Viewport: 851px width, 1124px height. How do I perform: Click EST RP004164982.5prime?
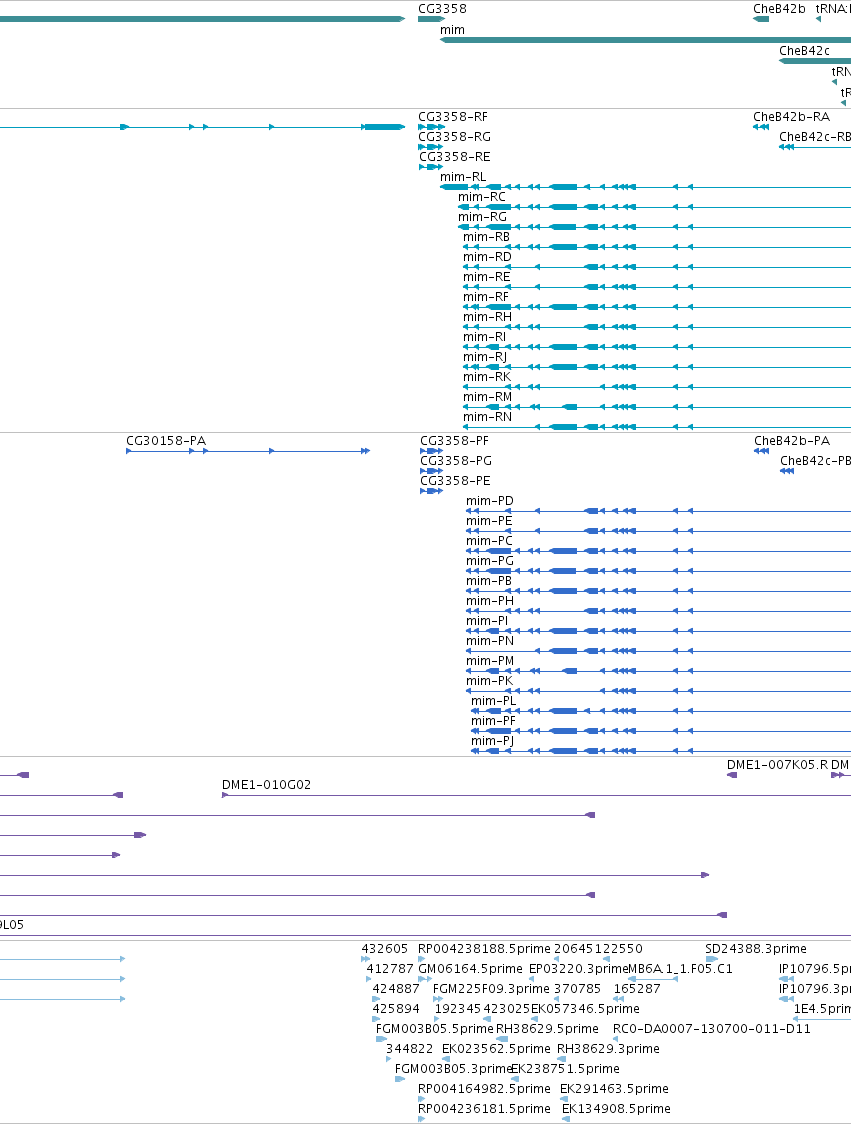coord(485,1089)
